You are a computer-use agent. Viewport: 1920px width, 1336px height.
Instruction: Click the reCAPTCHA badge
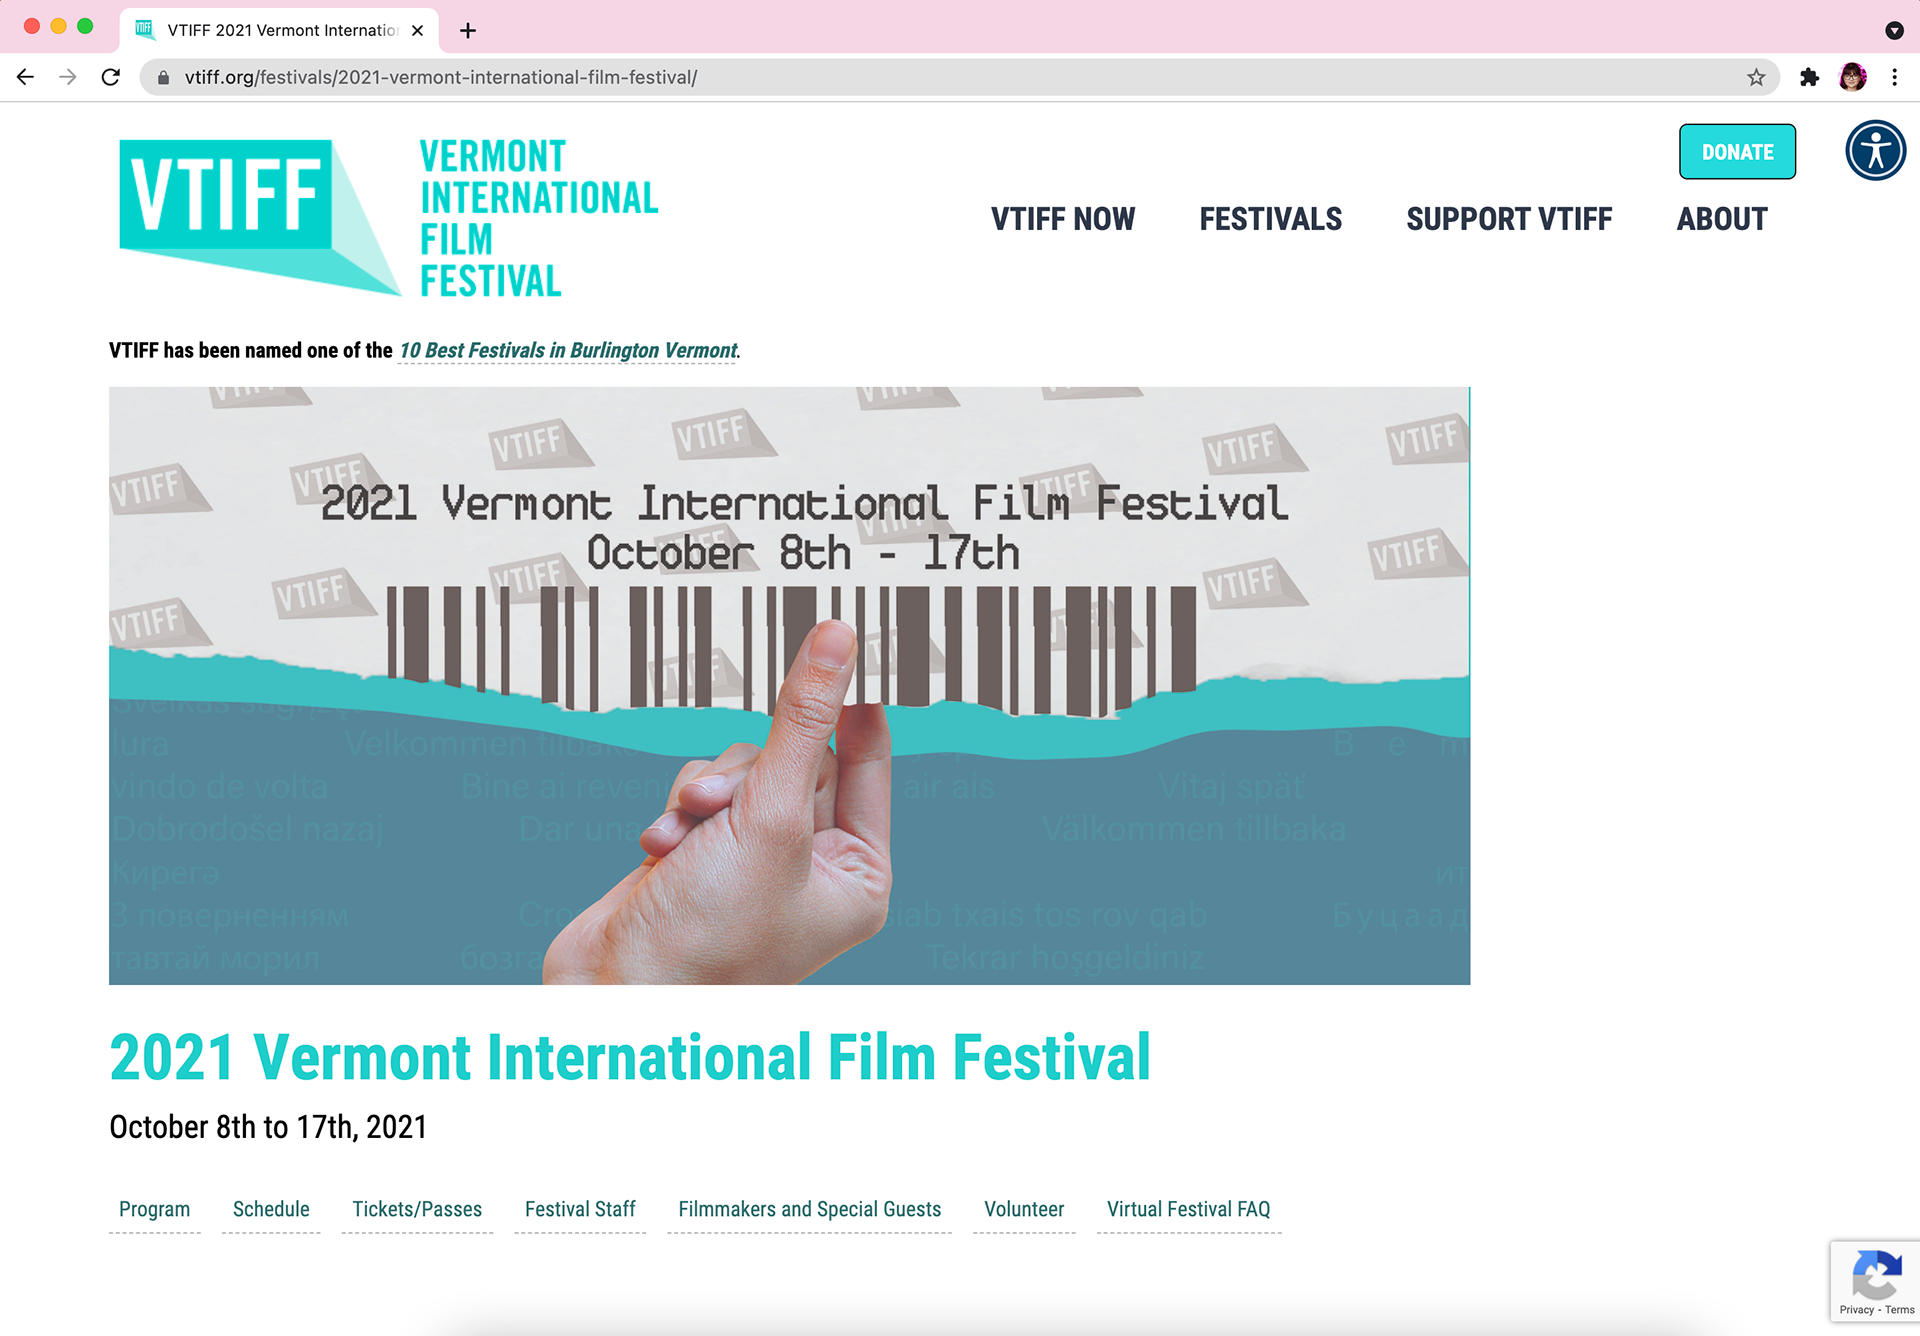[1875, 1281]
